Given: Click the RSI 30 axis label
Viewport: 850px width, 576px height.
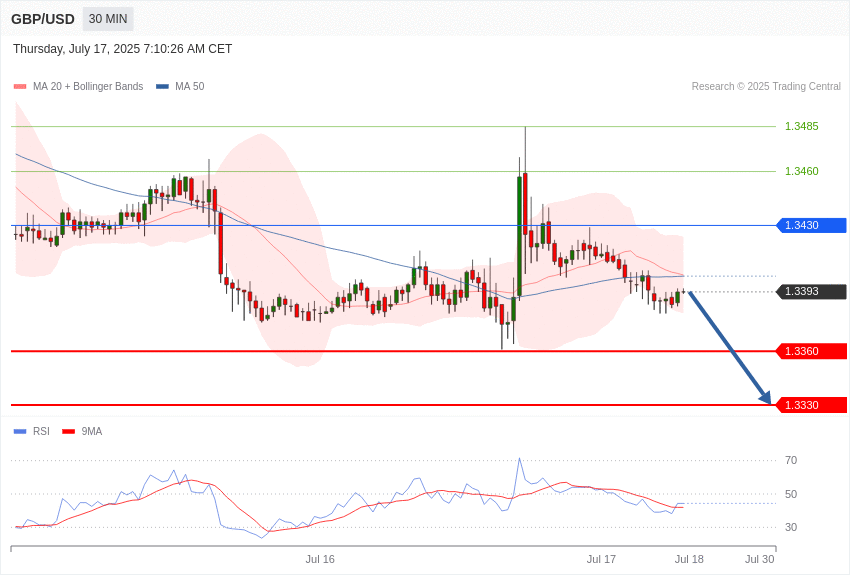Looking at the screenshot, I should pyautogui.click(x=791, y=527).
